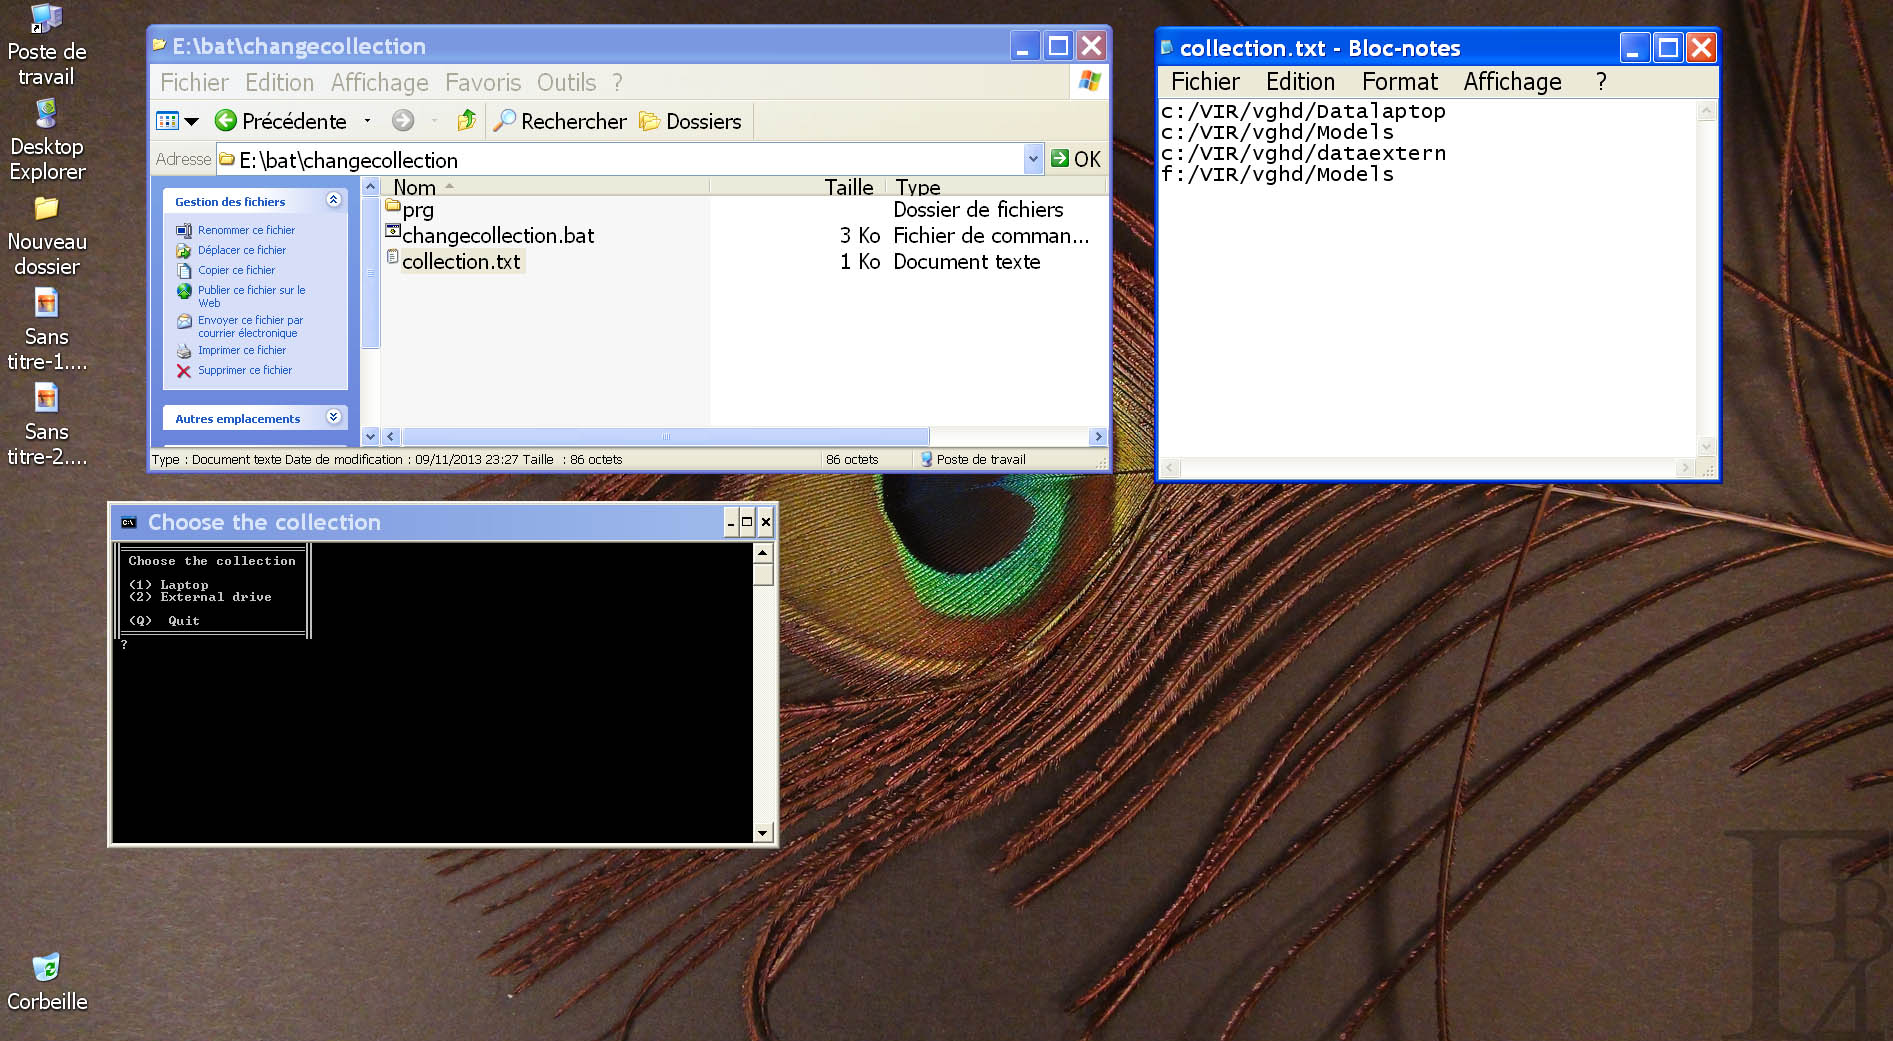Click sidebar scrollbar down arrow in Explorer

tap(370, 436)
